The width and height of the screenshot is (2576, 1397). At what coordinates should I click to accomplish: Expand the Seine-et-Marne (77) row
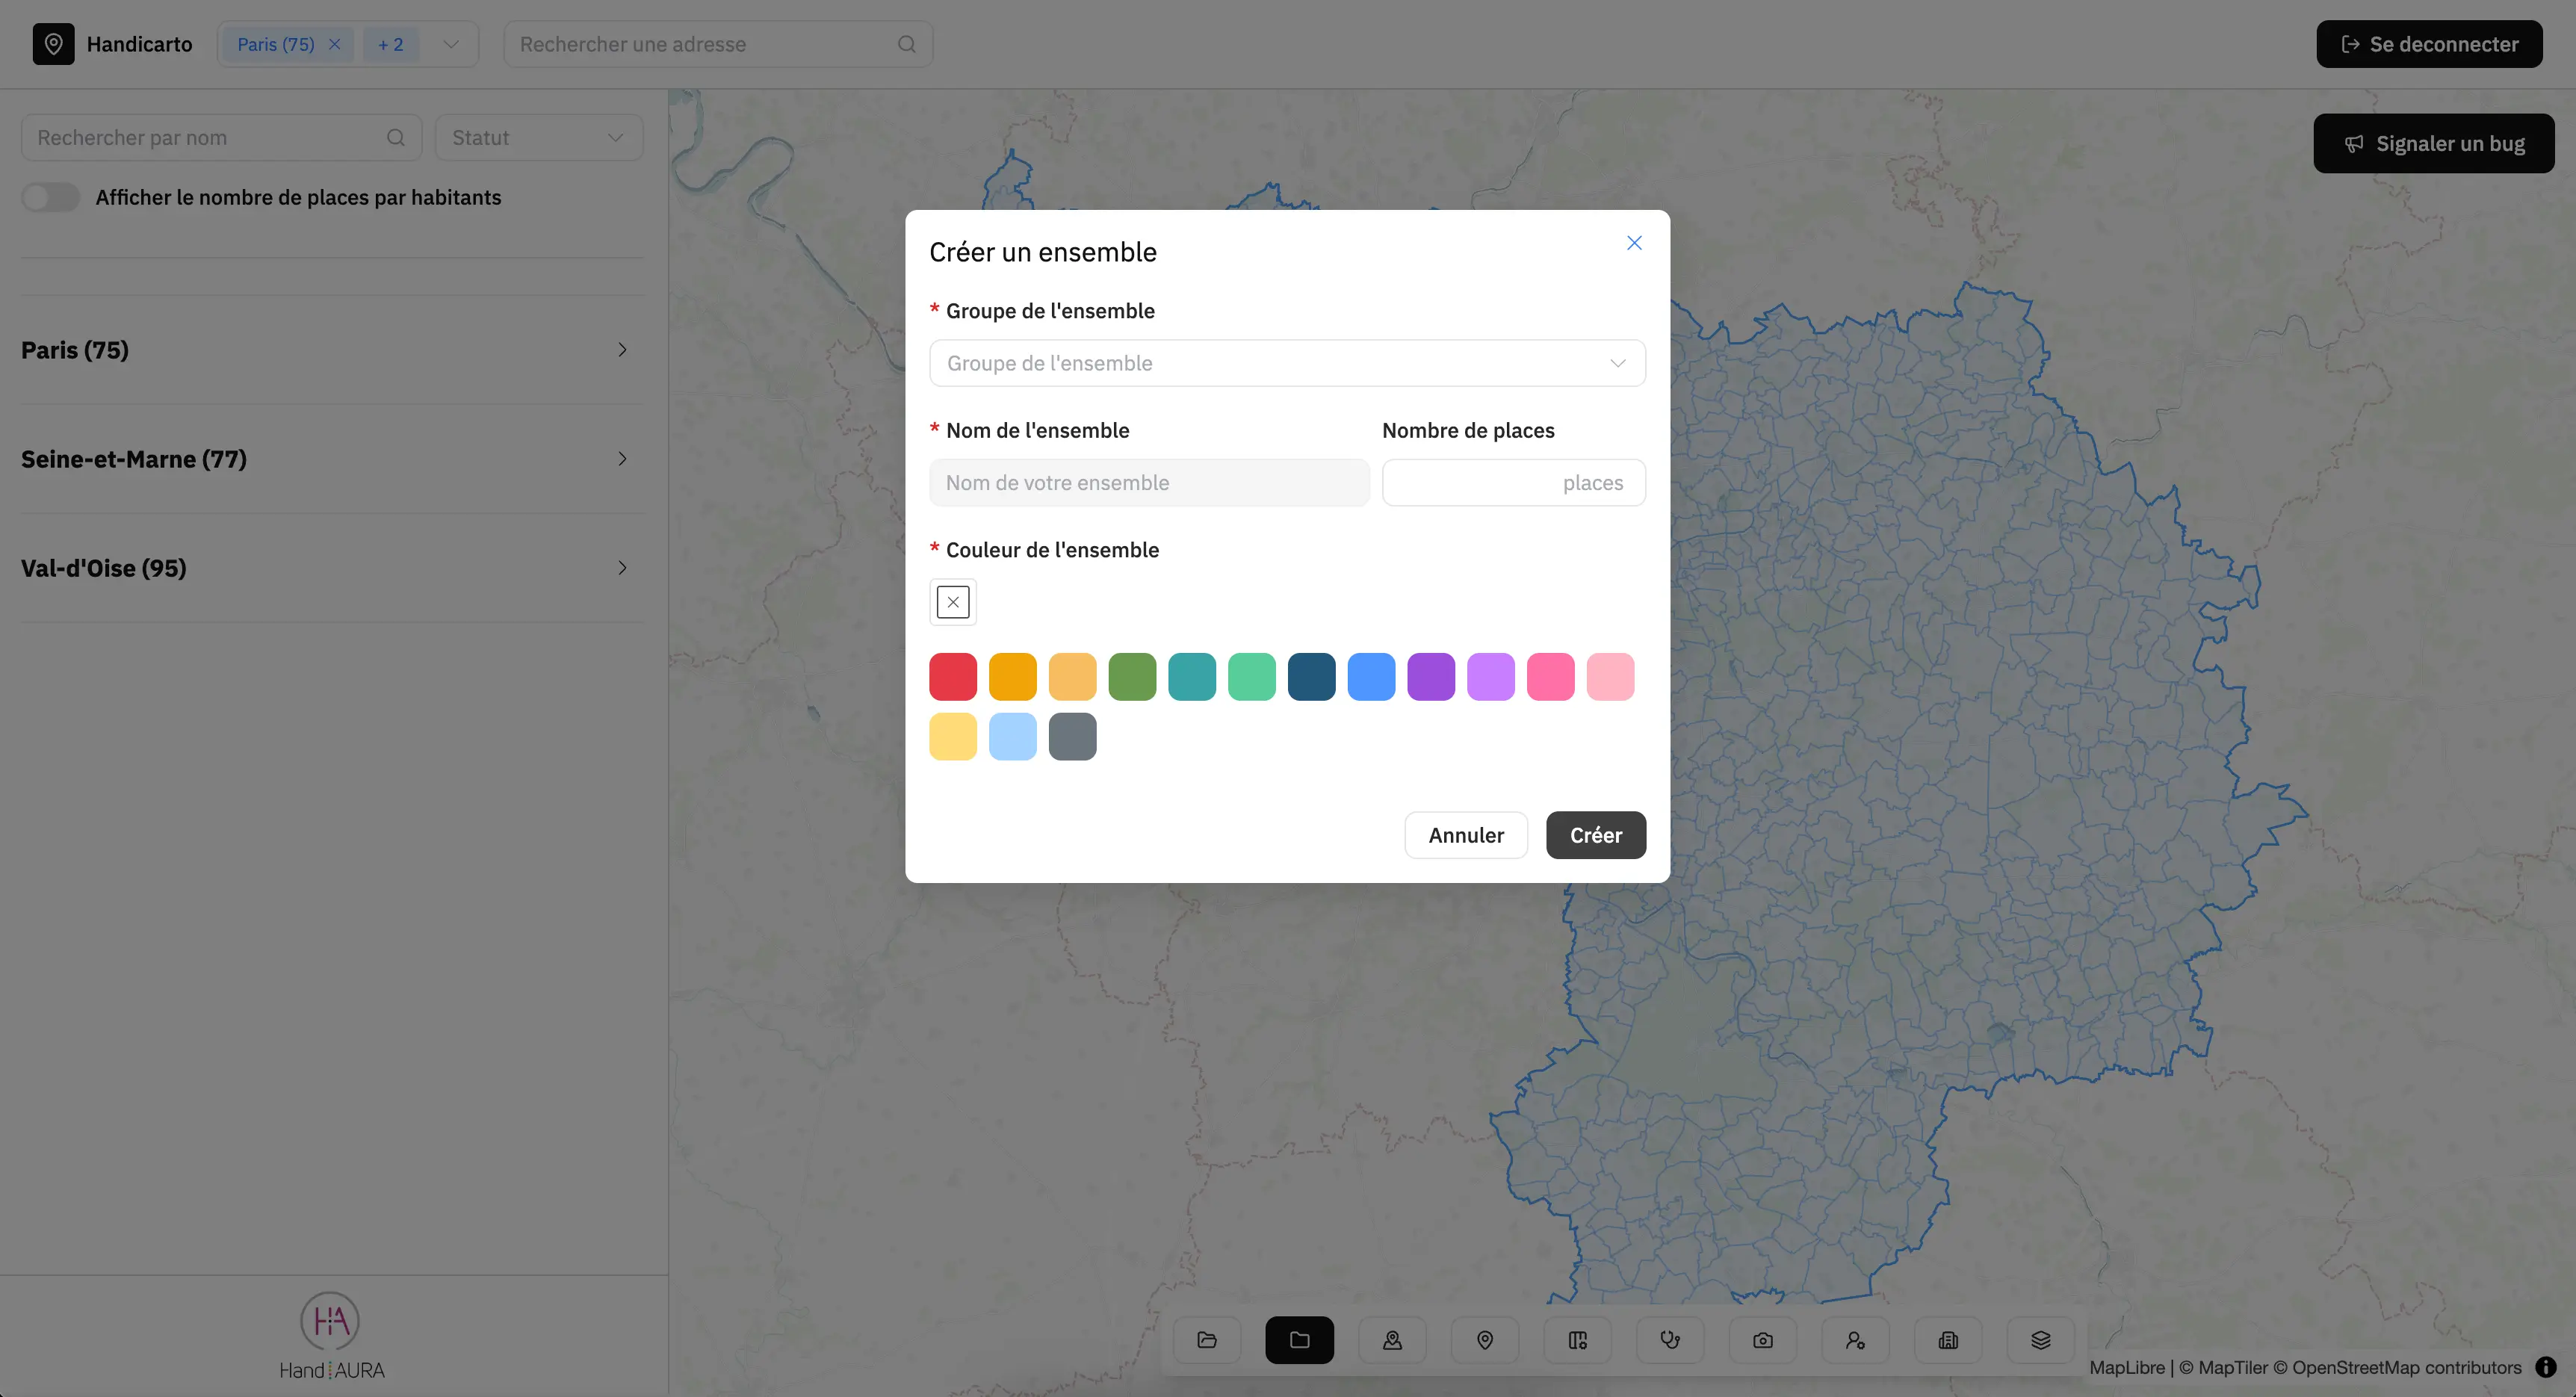[x=330, y=459]
